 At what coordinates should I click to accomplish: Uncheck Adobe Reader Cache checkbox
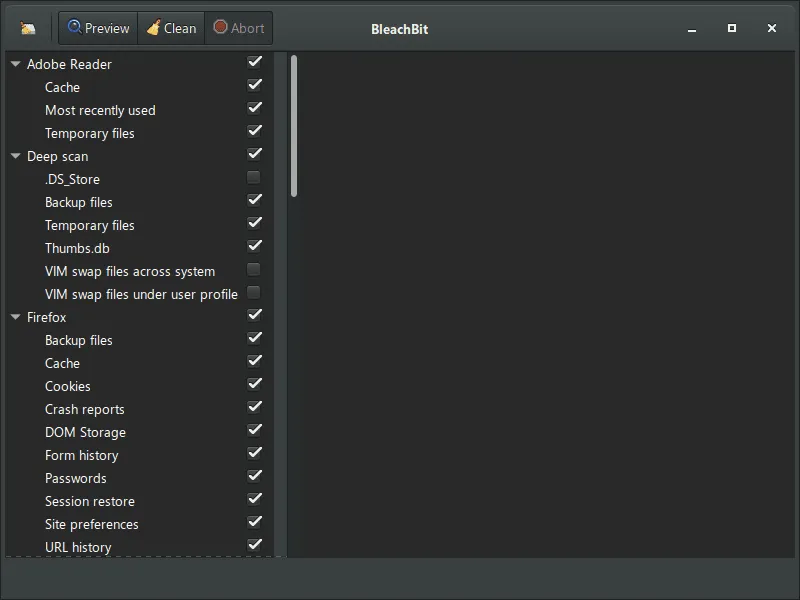(x=254, y=85)
